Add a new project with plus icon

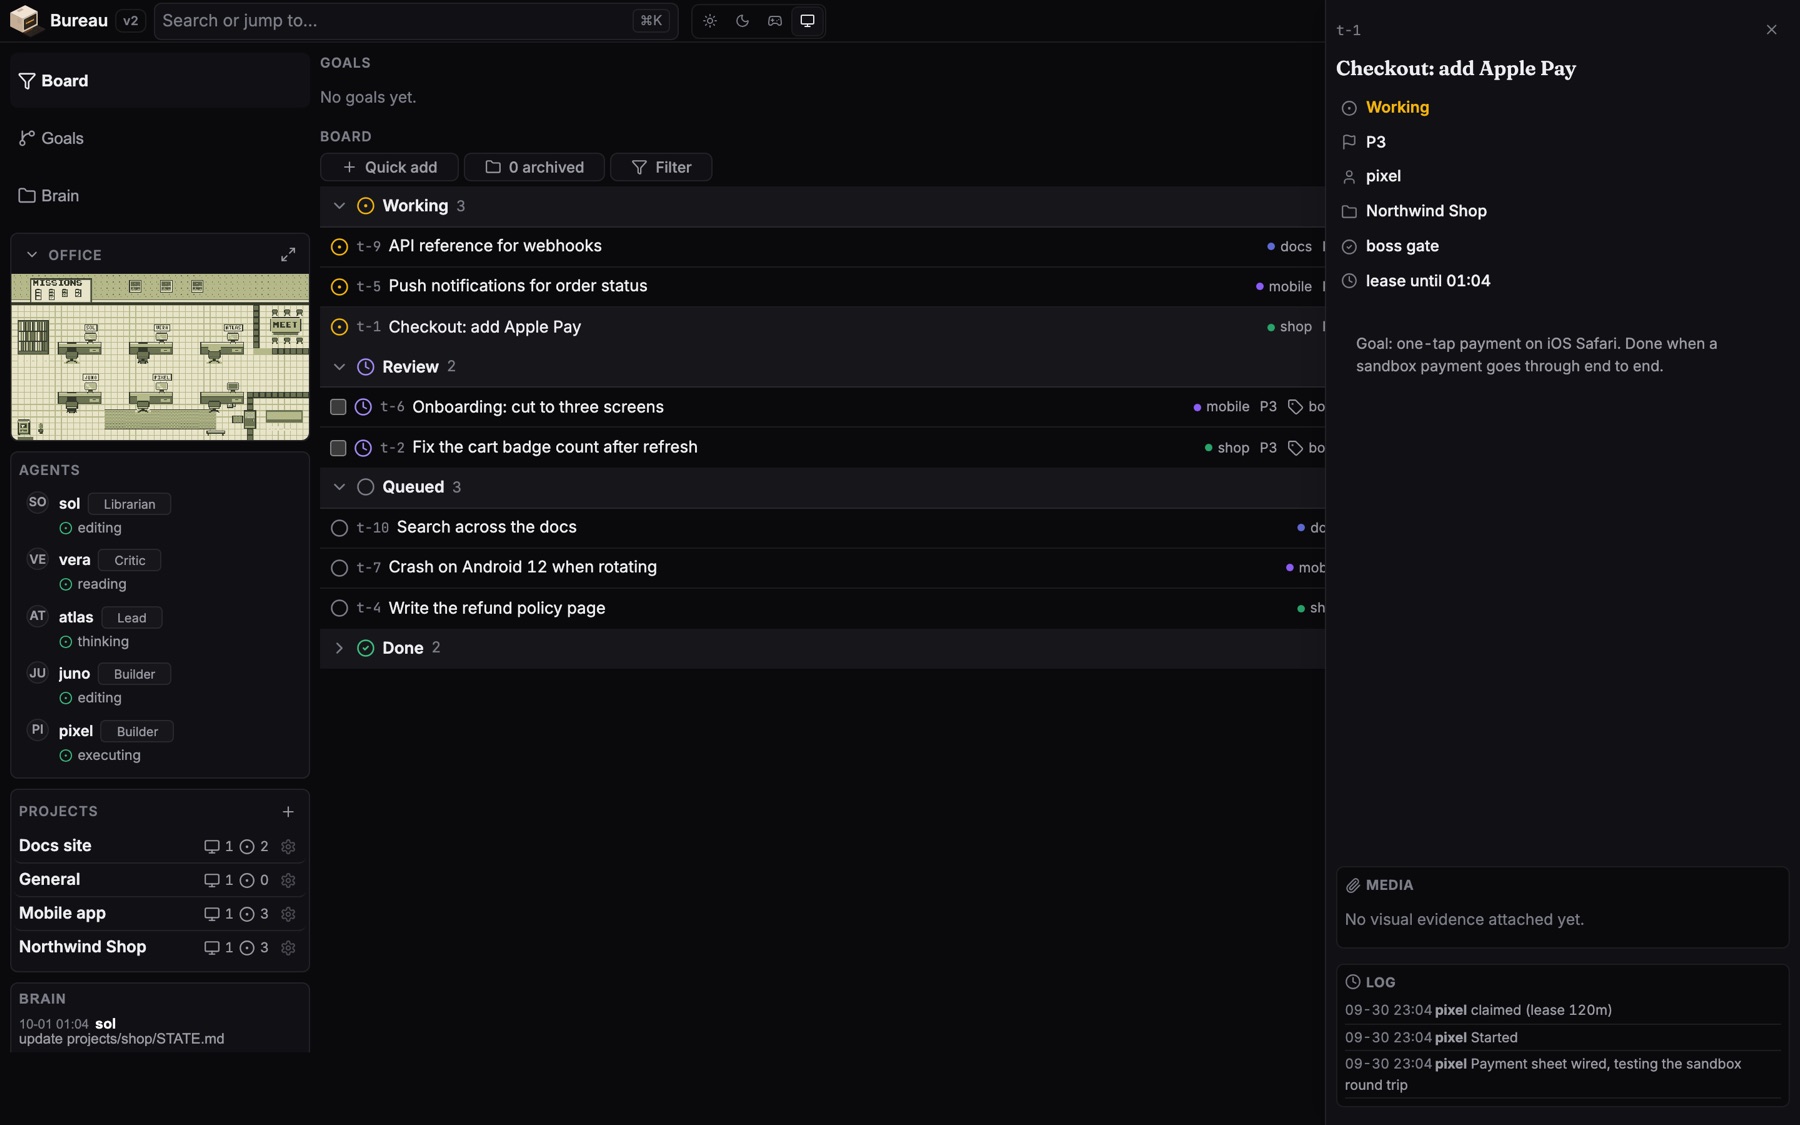288,812
